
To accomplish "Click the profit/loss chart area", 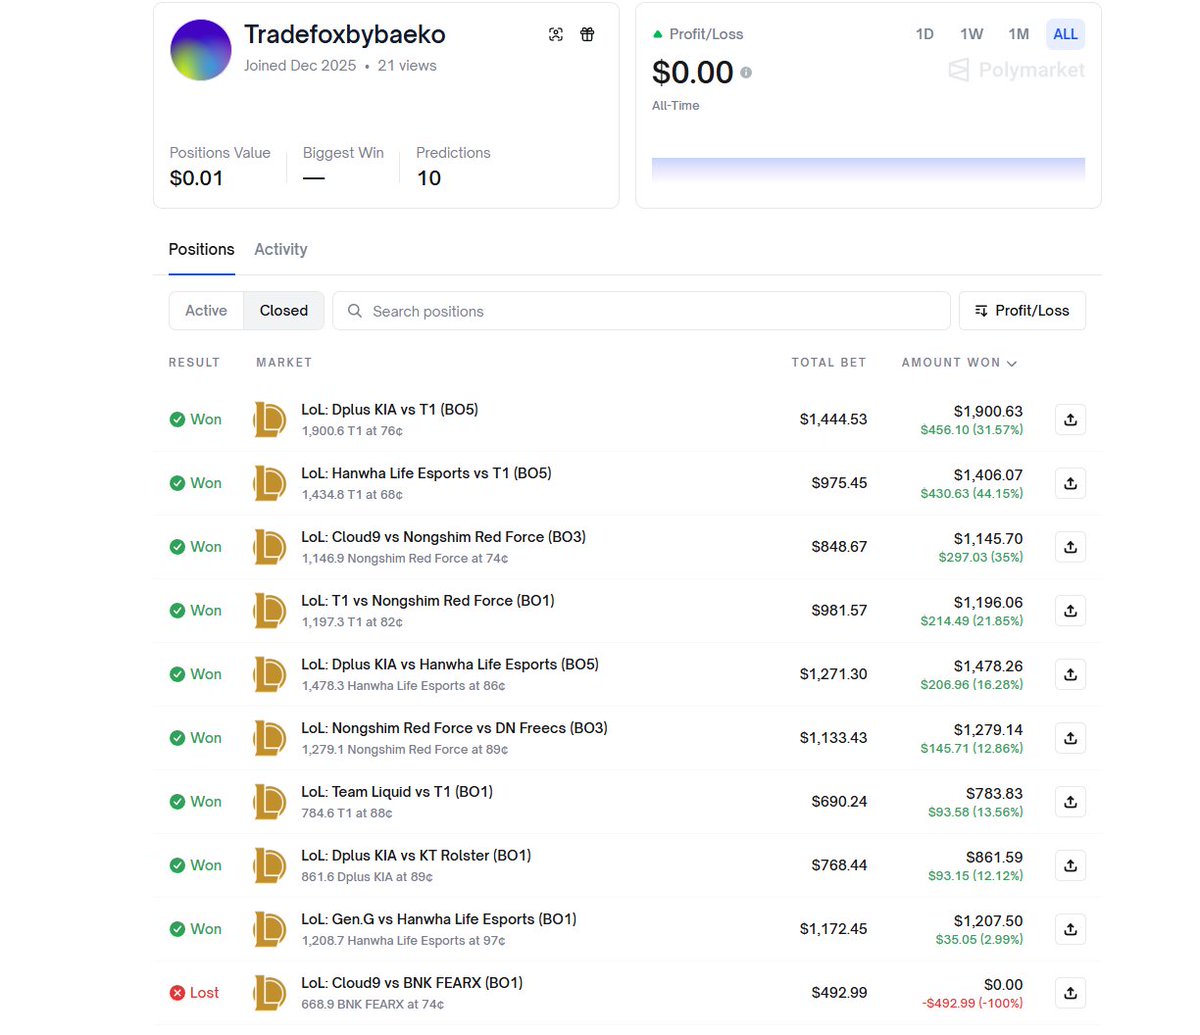I will point(868,169).
